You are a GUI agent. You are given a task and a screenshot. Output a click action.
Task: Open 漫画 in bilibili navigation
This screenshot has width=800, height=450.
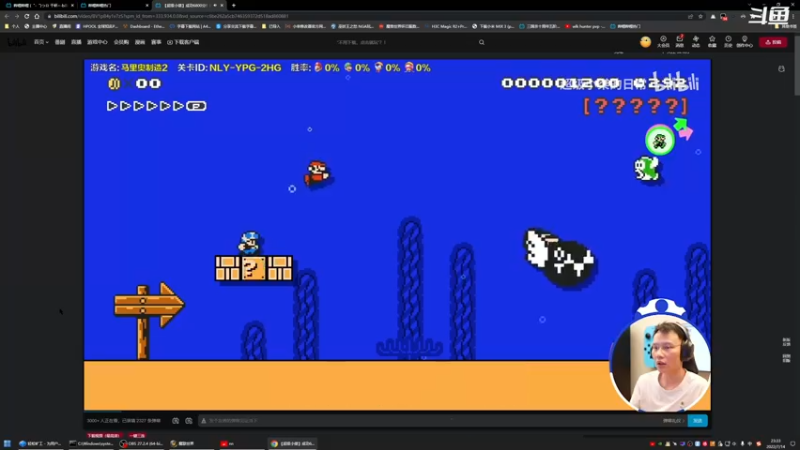tap(140, 42)
